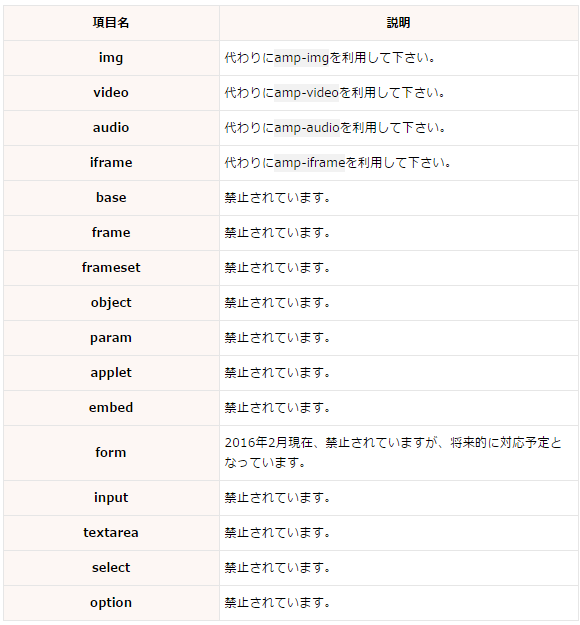Select the audio row label
Image resolution: width=580 pixels, height=625 pixels.
(x=111, y=128)
